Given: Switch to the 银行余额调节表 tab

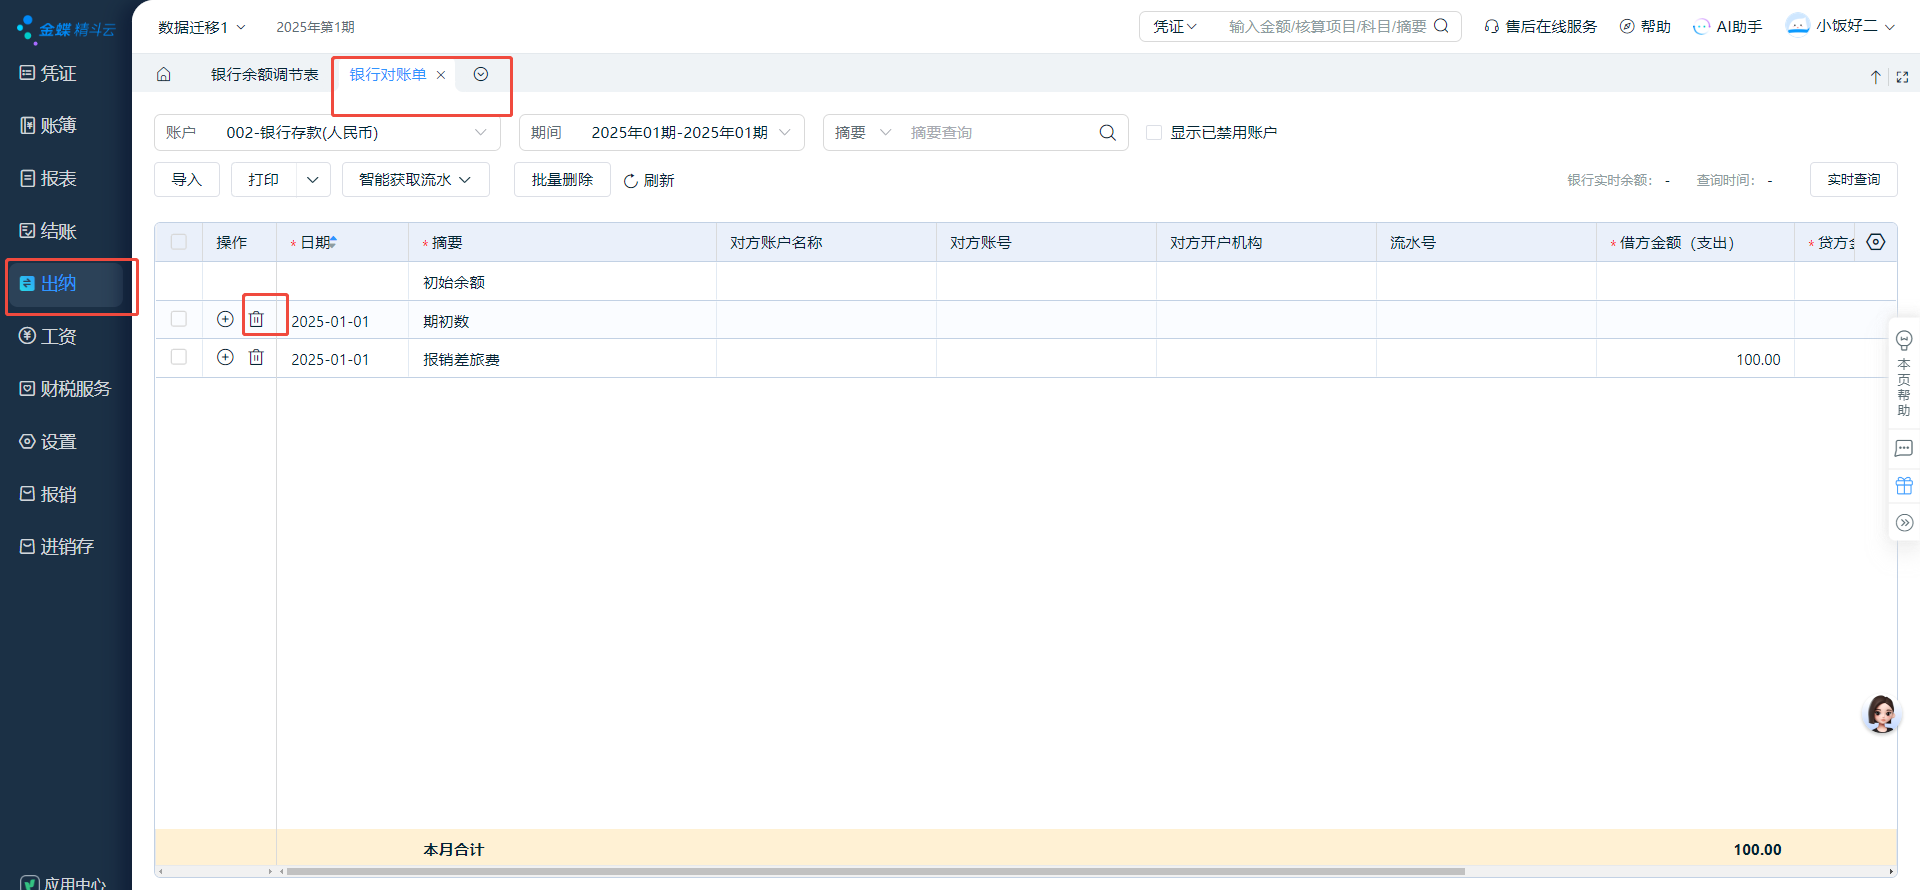Looking at the screenshot, I should 264,75.
